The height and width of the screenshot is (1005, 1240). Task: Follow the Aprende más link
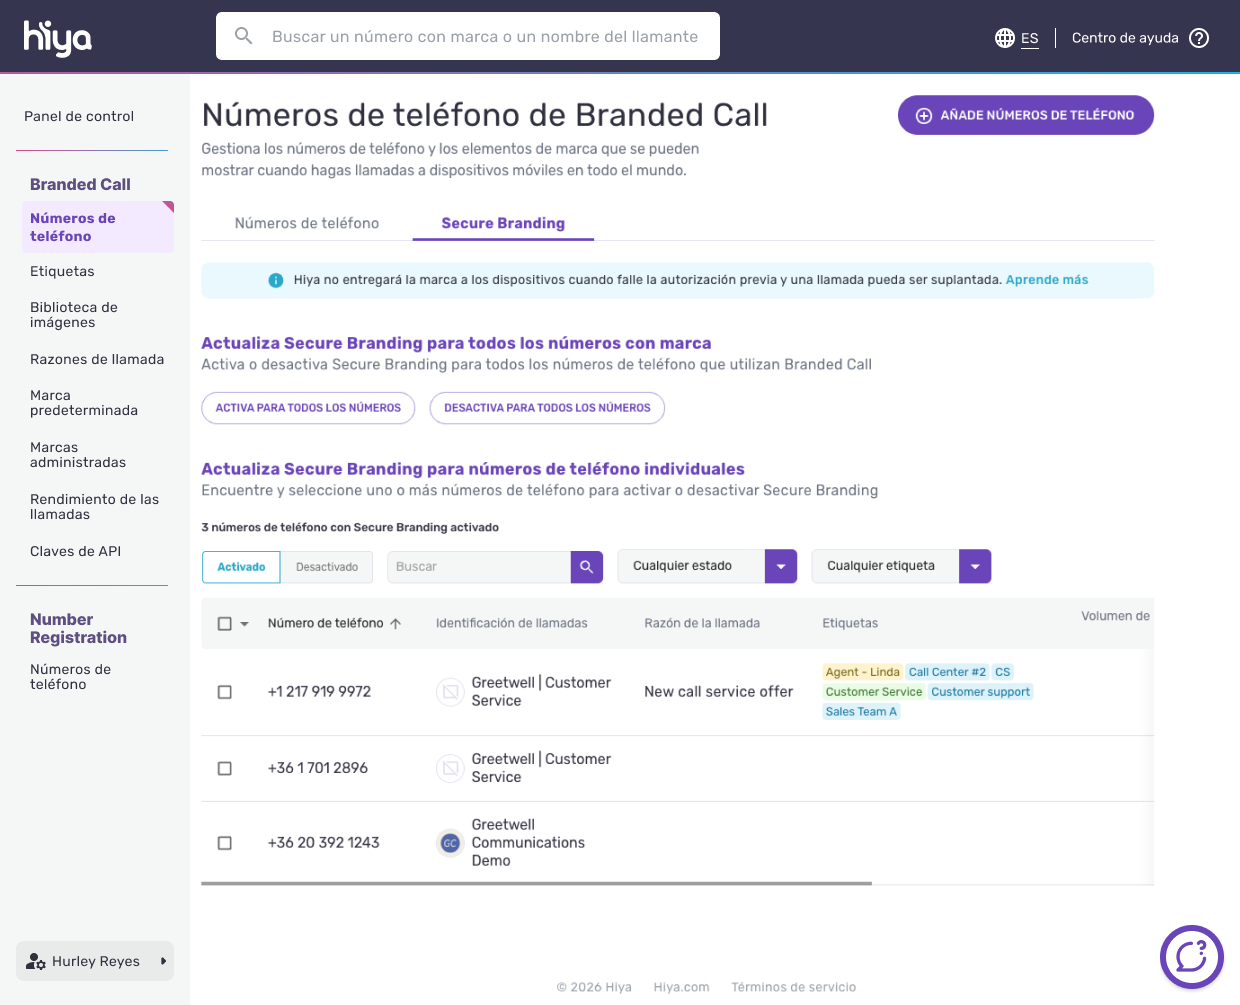coord(1046,280)
